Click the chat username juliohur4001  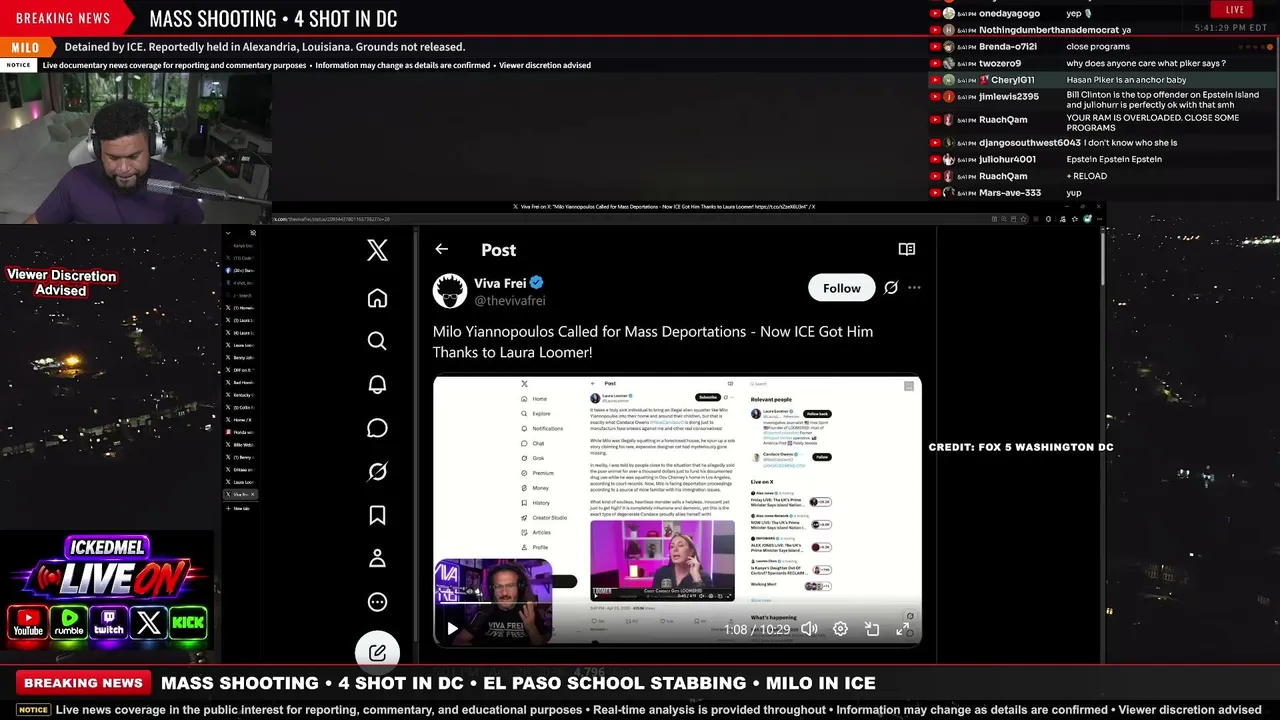click(1007, 159)
